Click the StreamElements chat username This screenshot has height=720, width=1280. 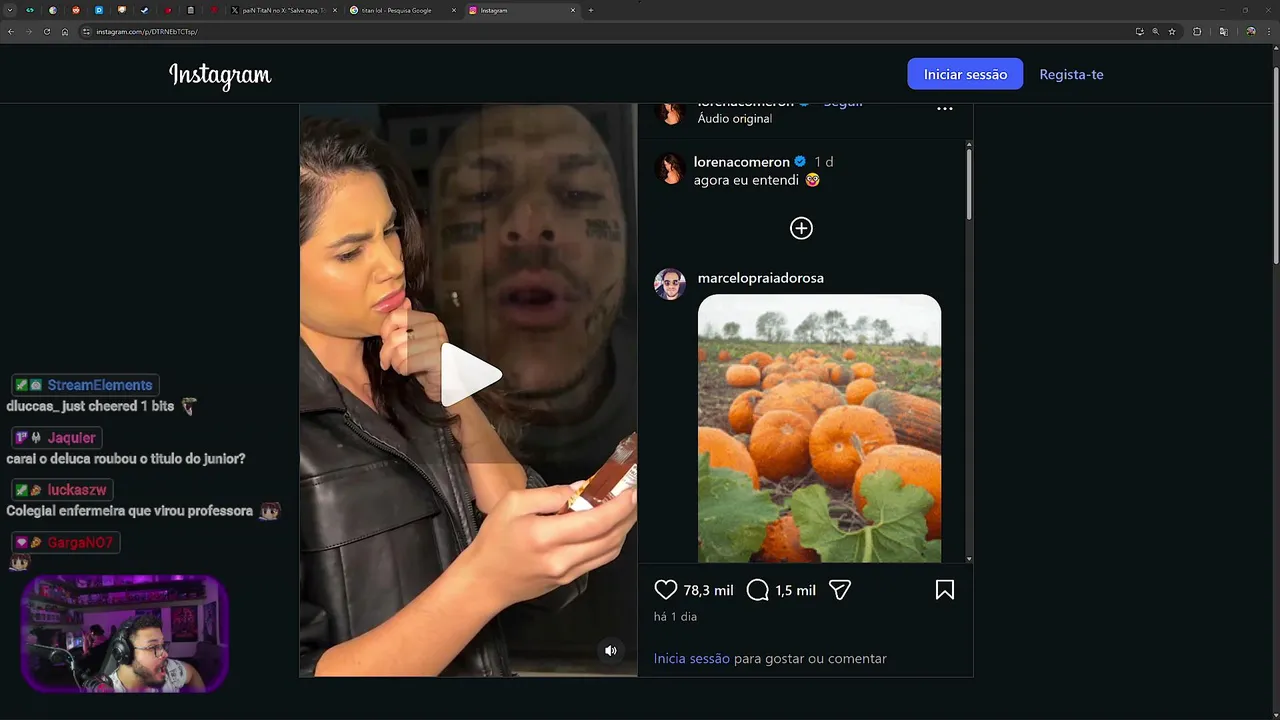tap(100, 385)
